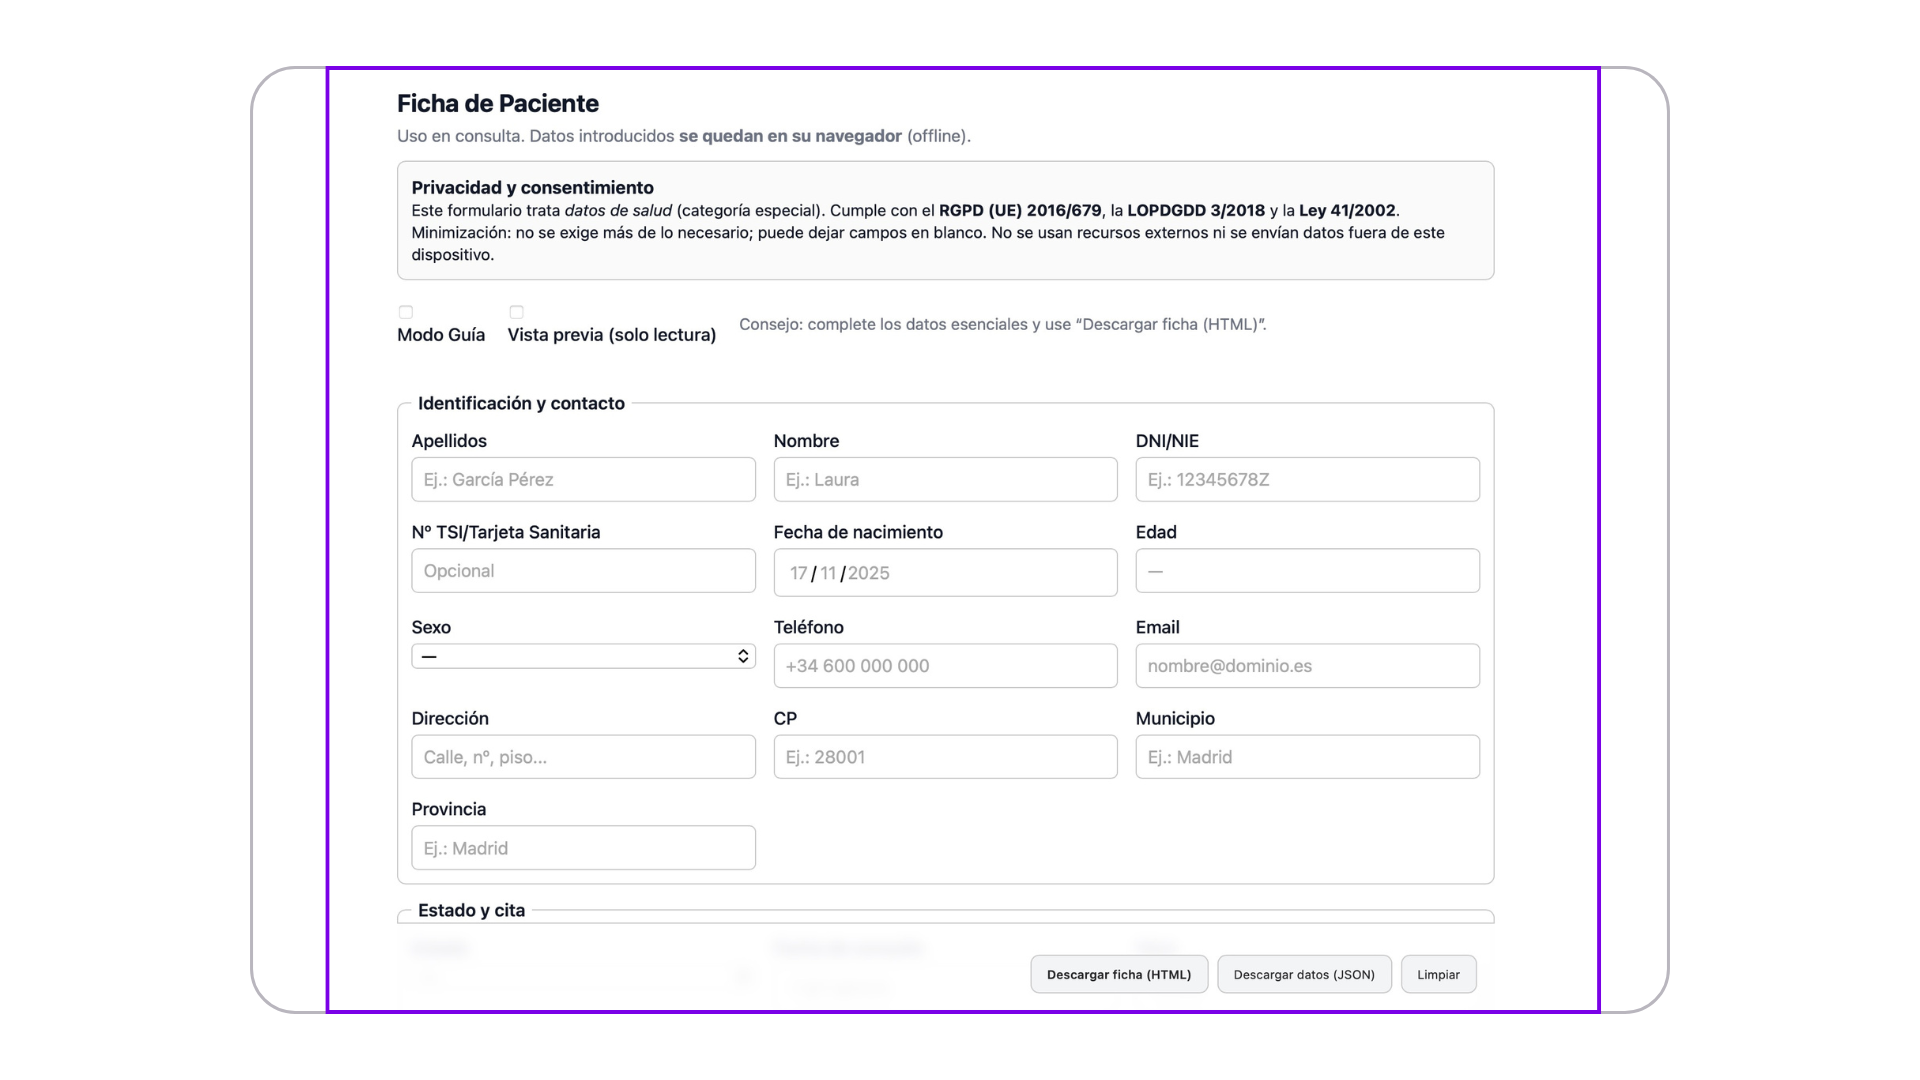Select the DNI/NIE input field
1920x1080 pixels.
pos(1307,480)
